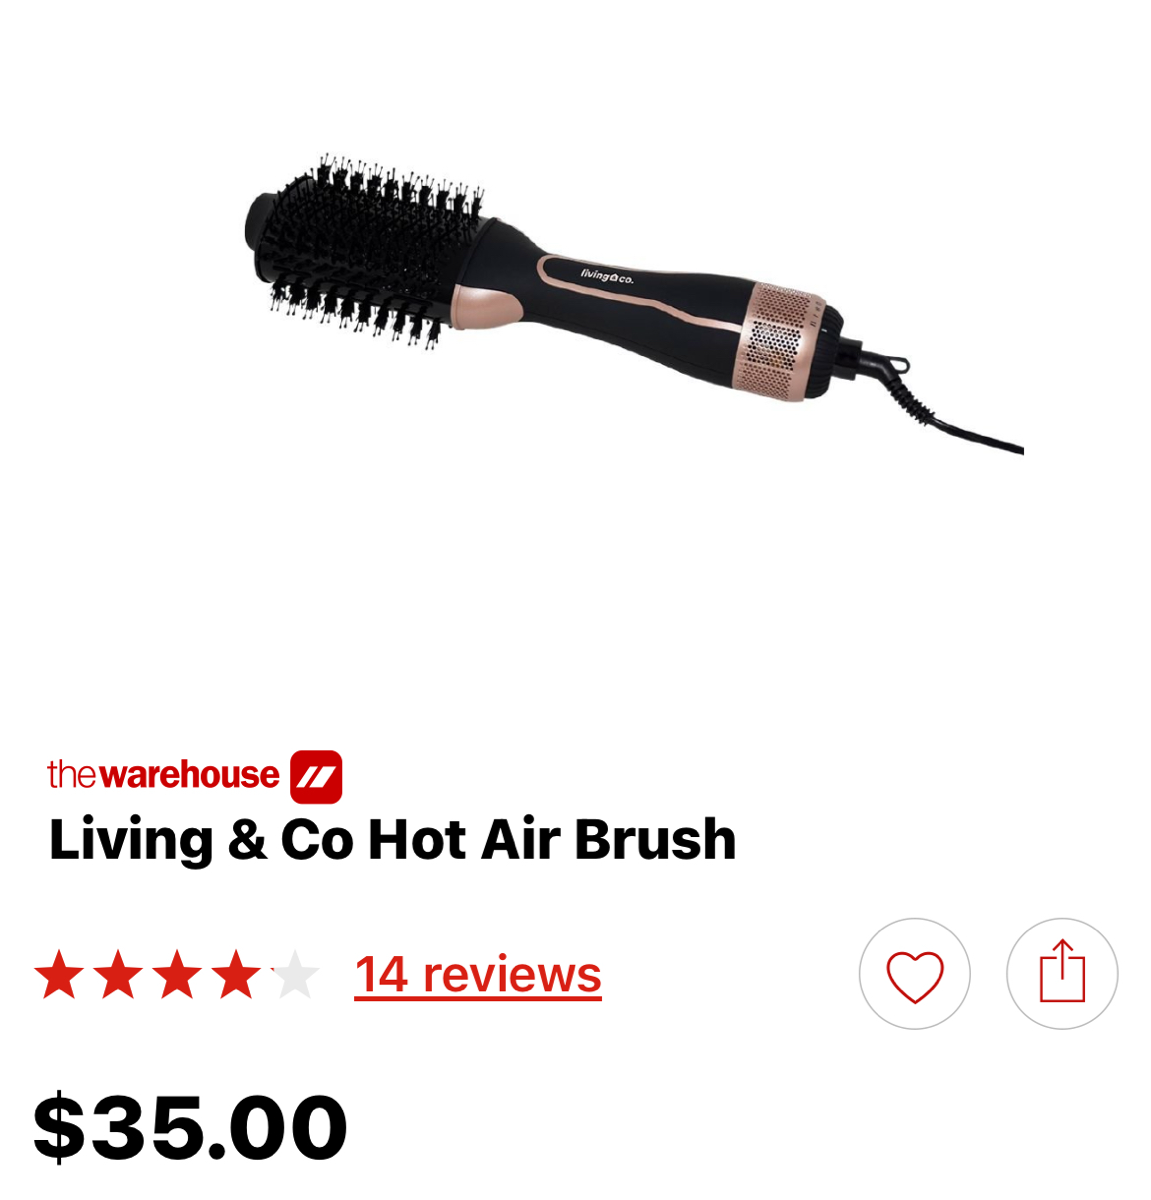Select the fifth grey rating star
This screenshot has width=1151, height=1200.
294,975
